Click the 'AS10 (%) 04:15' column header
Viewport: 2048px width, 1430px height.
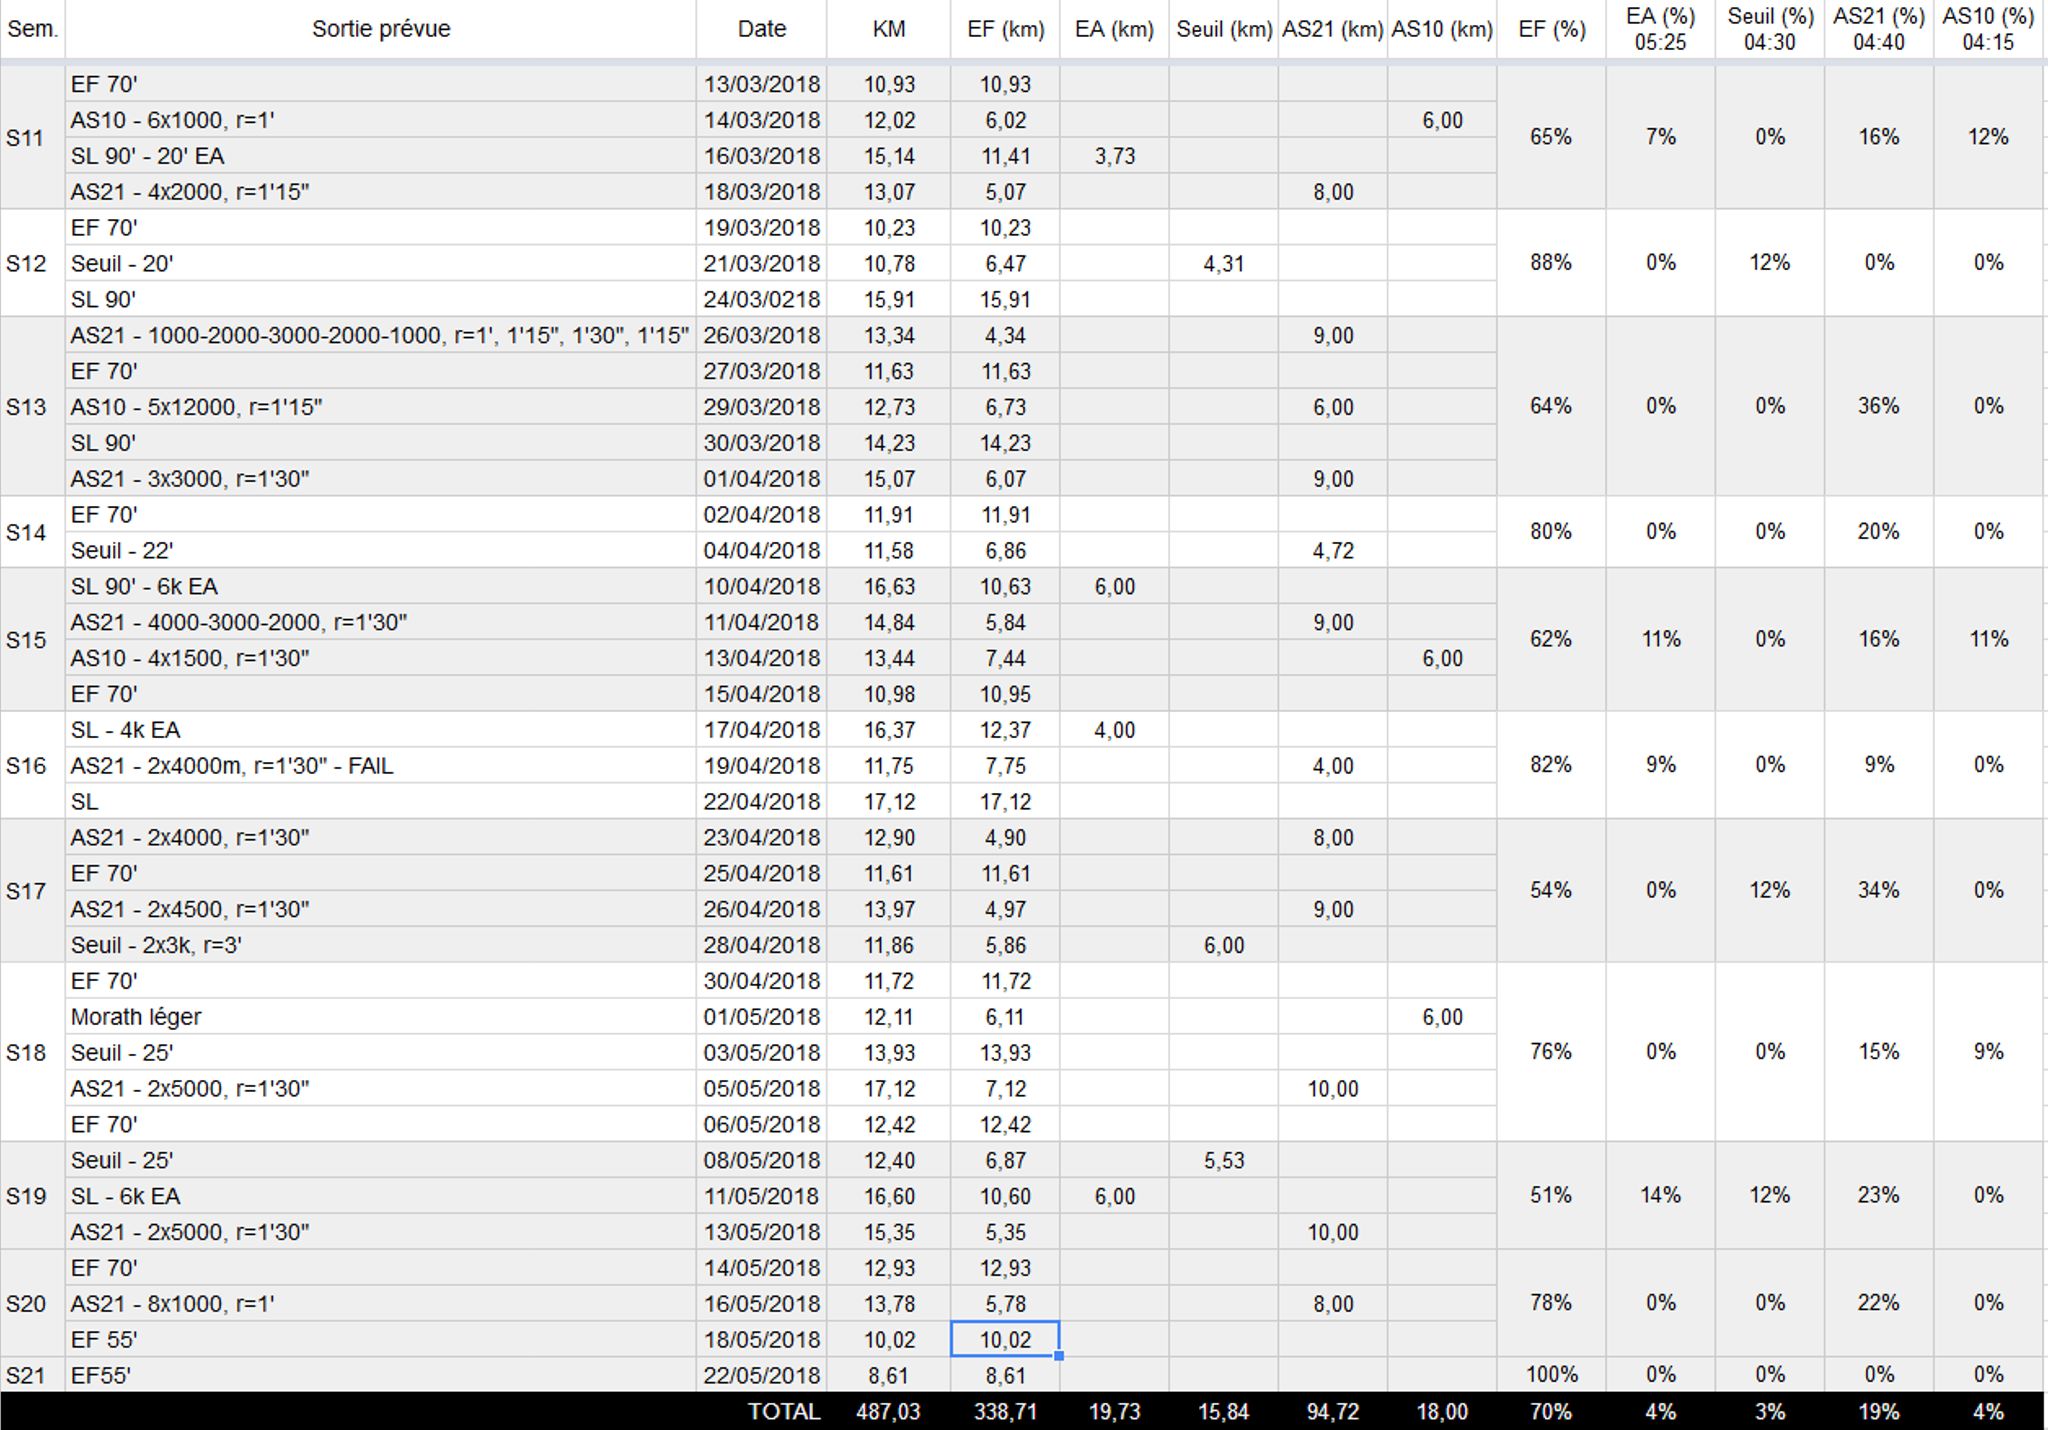click(x=1988, y=29)
